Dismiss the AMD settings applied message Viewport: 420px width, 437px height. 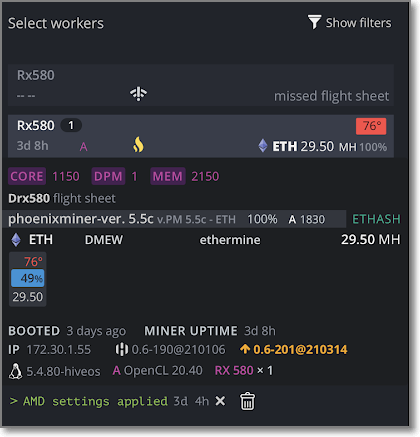[x=220, y=401]
